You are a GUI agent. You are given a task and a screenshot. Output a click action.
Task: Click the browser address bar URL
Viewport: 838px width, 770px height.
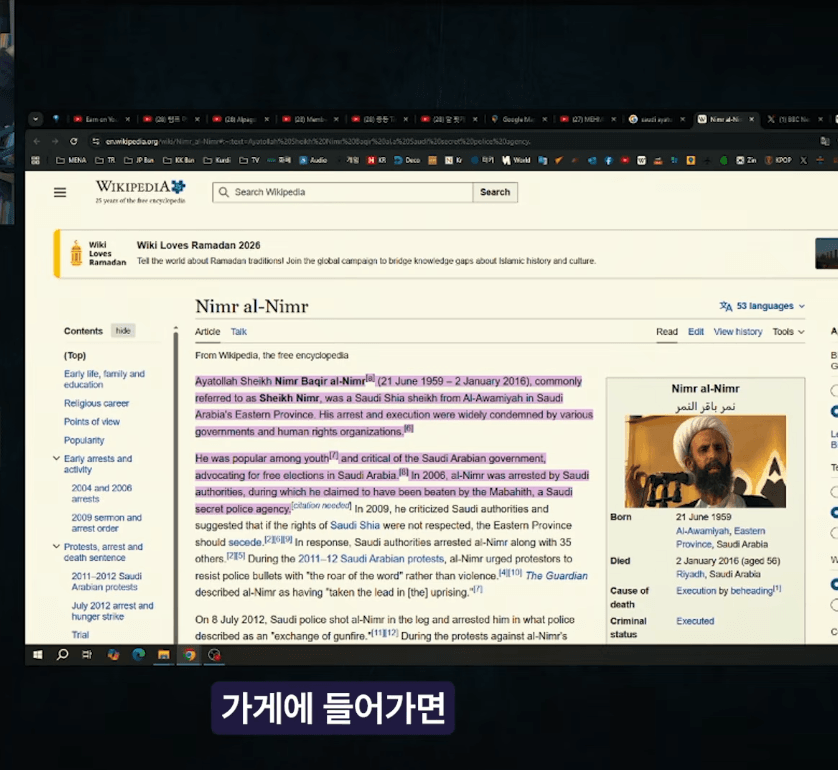click(x=317, y=142)
